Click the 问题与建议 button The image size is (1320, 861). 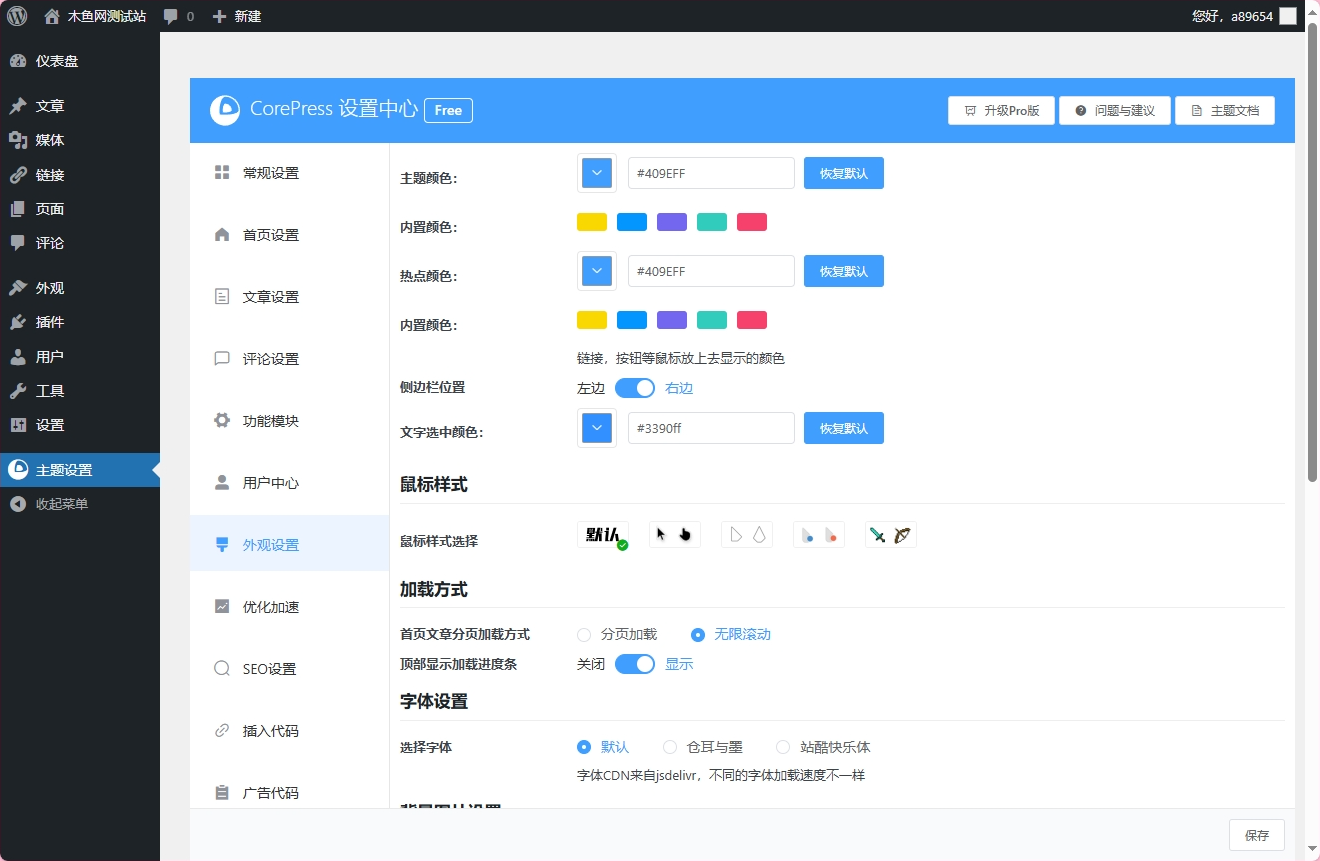tap(1115, 111)
